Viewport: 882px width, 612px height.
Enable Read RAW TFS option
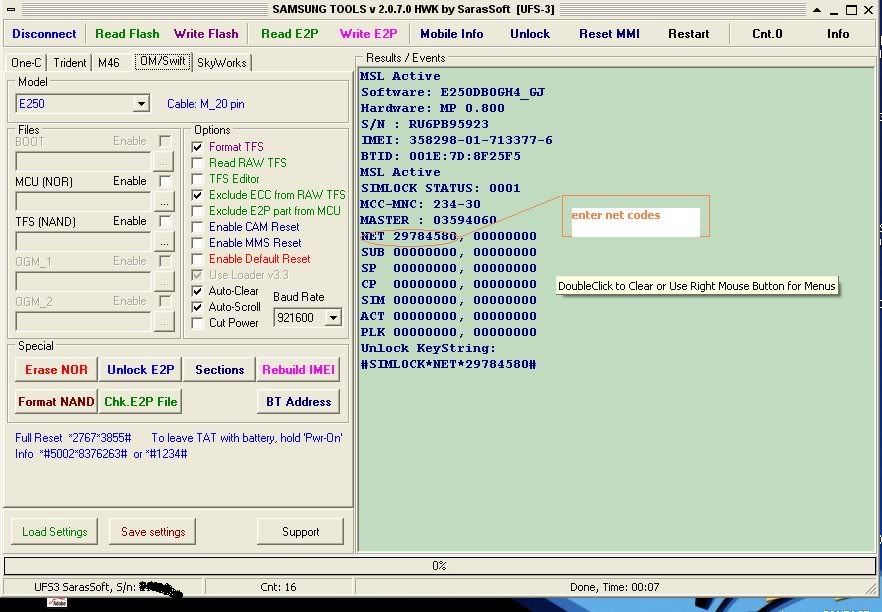[x=197, y=163]
